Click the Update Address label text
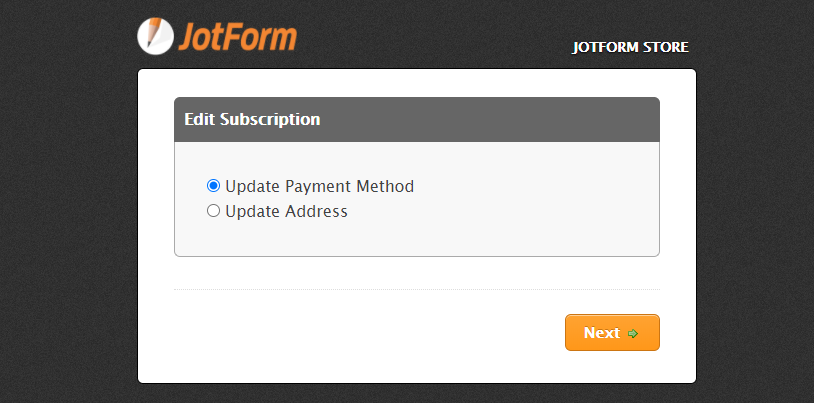This screenshot has width=814, height=403. tap(286, 211)
